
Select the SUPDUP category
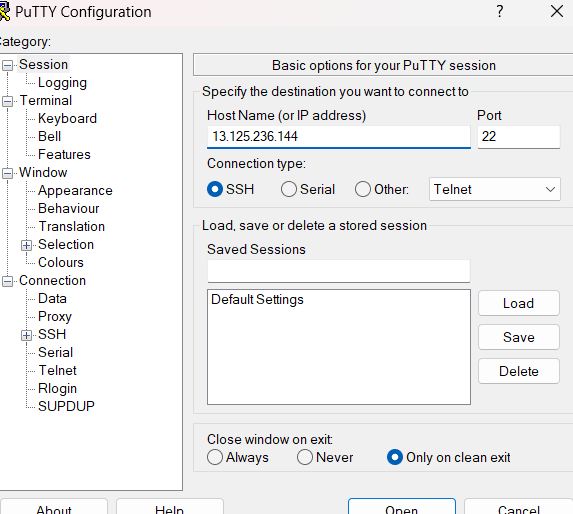66,406
